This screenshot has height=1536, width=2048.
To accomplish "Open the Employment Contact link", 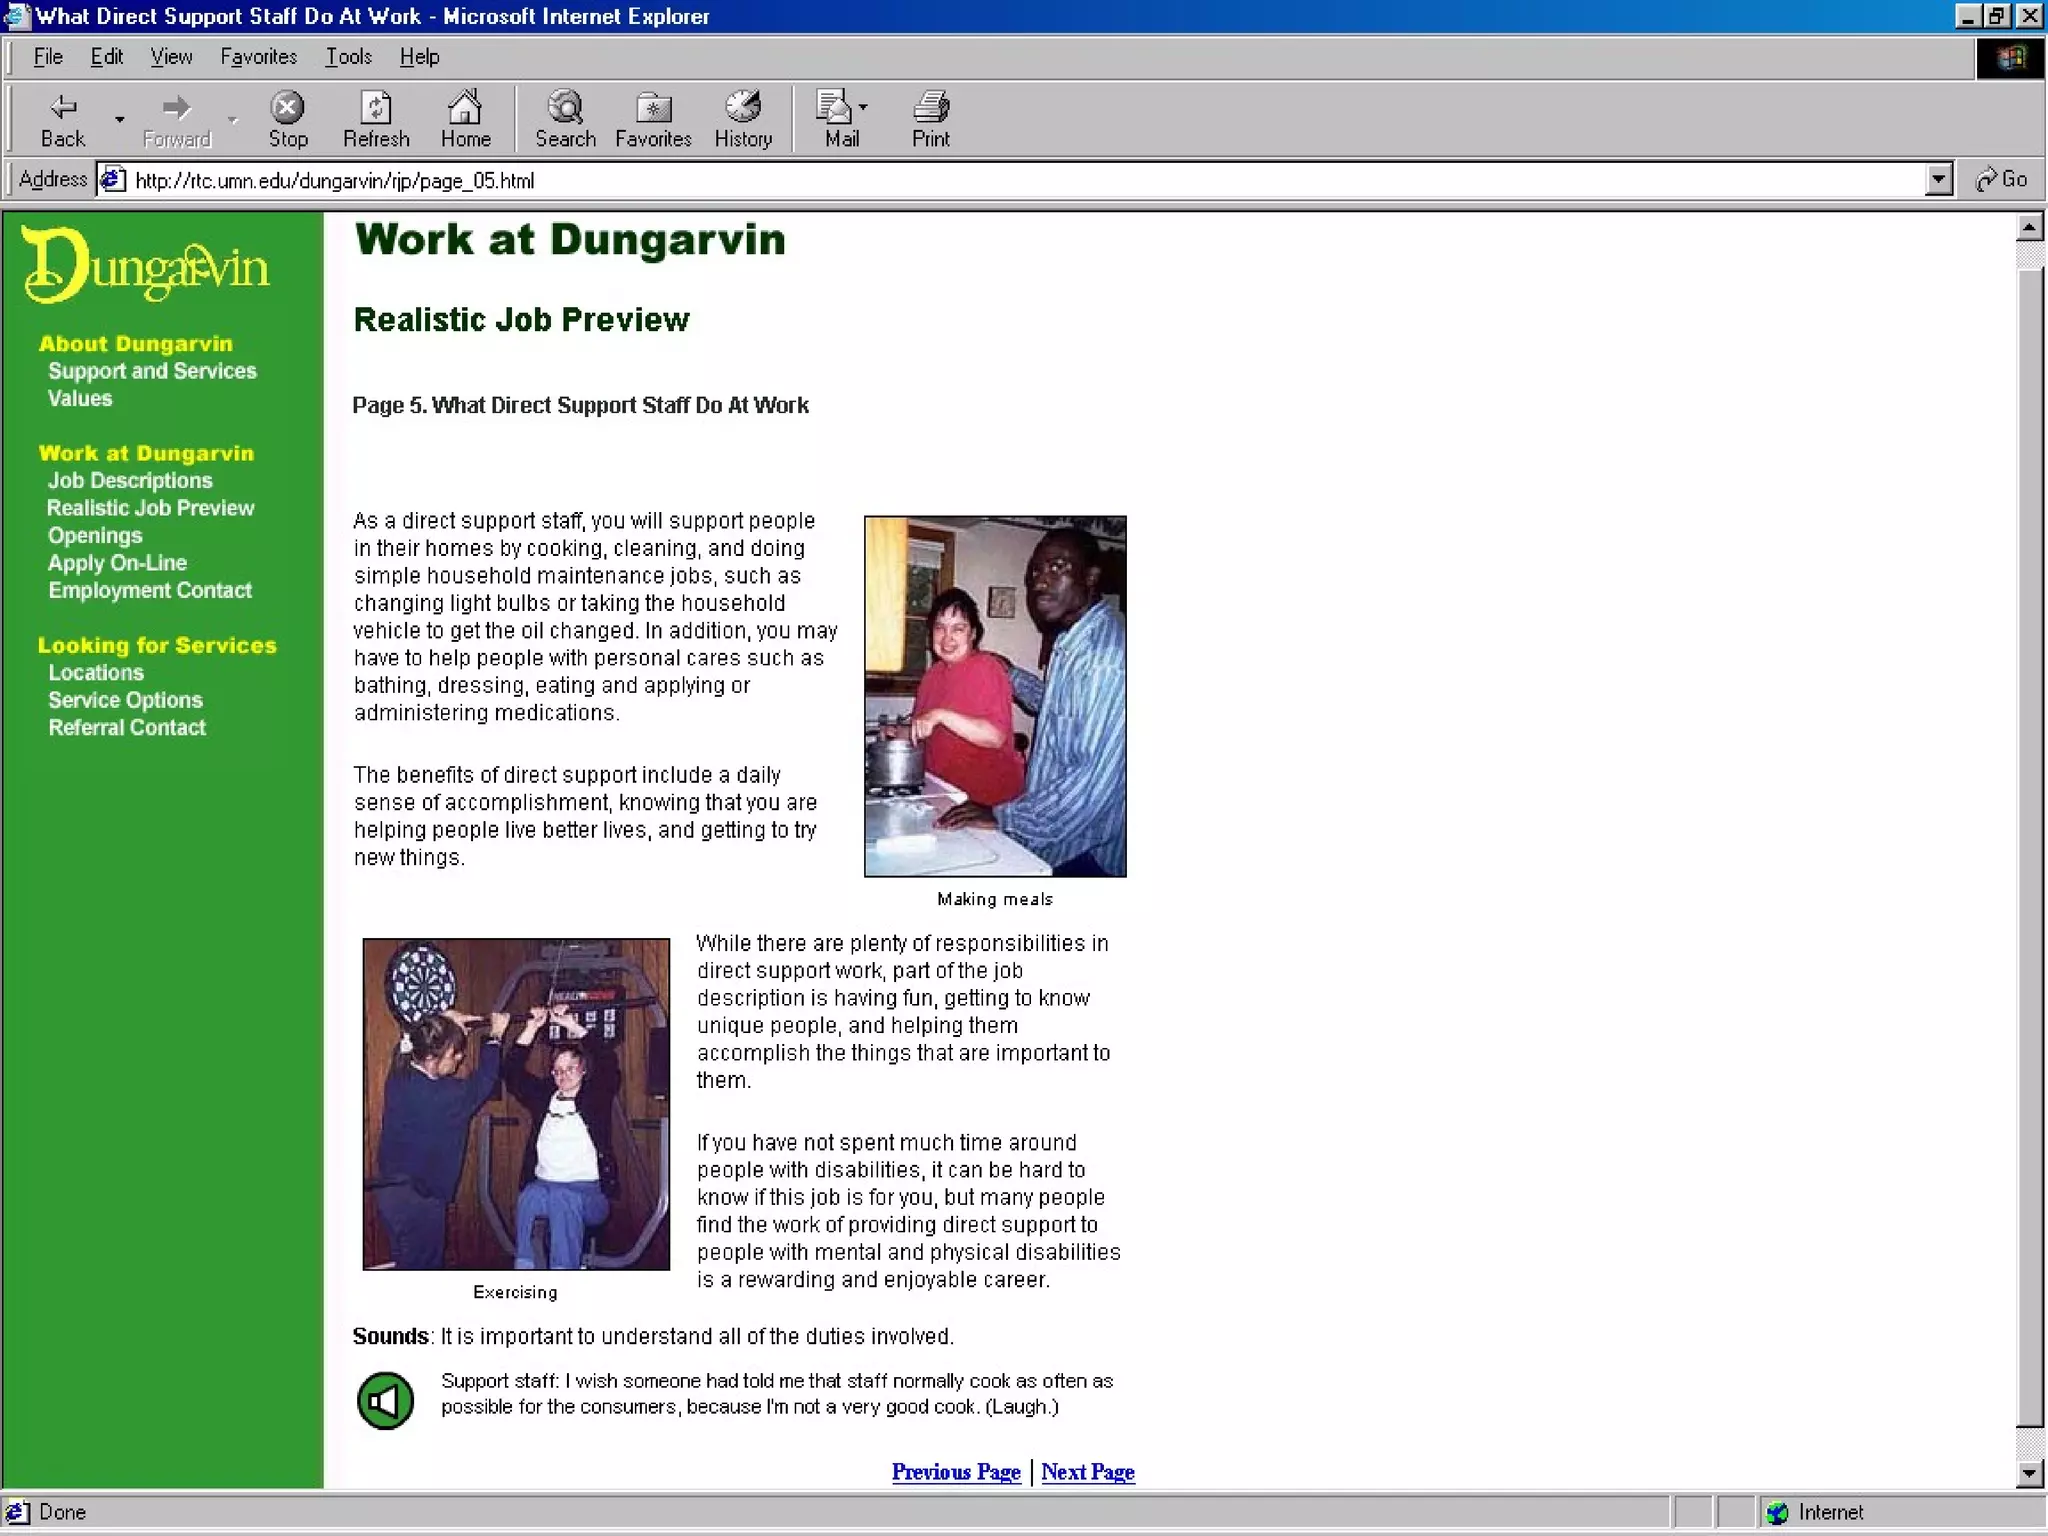I will click(150, 590).
